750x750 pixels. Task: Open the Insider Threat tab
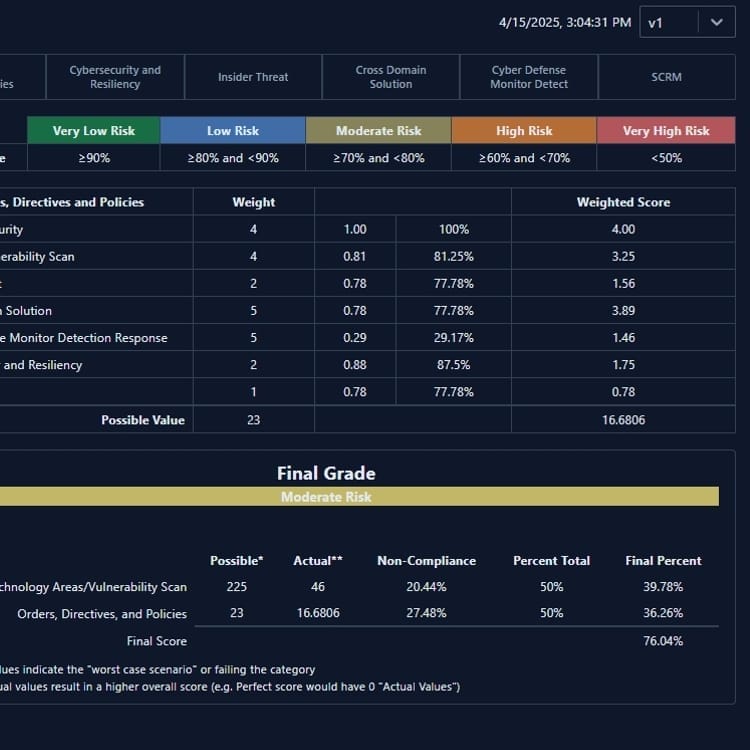253,77
